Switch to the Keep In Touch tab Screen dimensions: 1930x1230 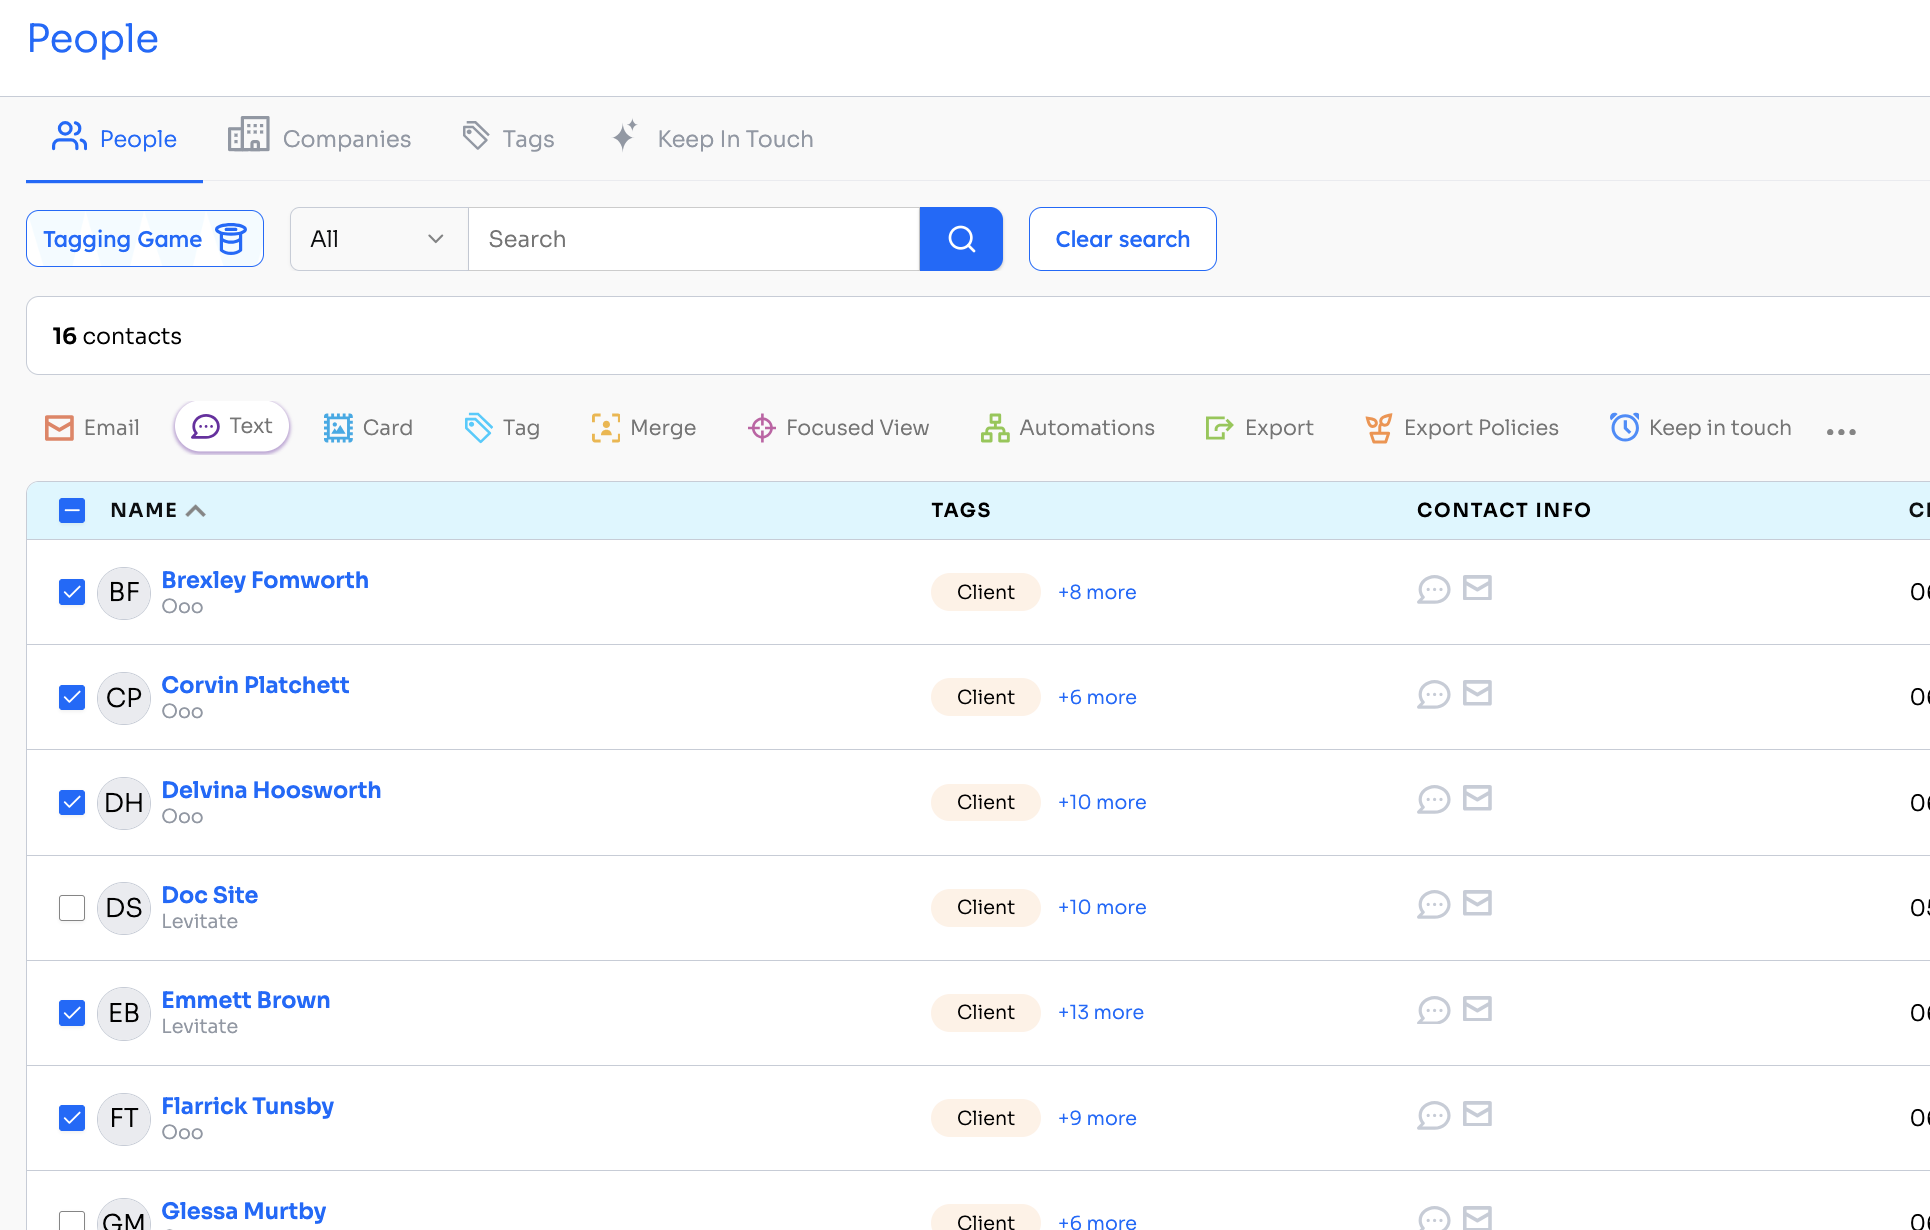(x=712, y=138)
